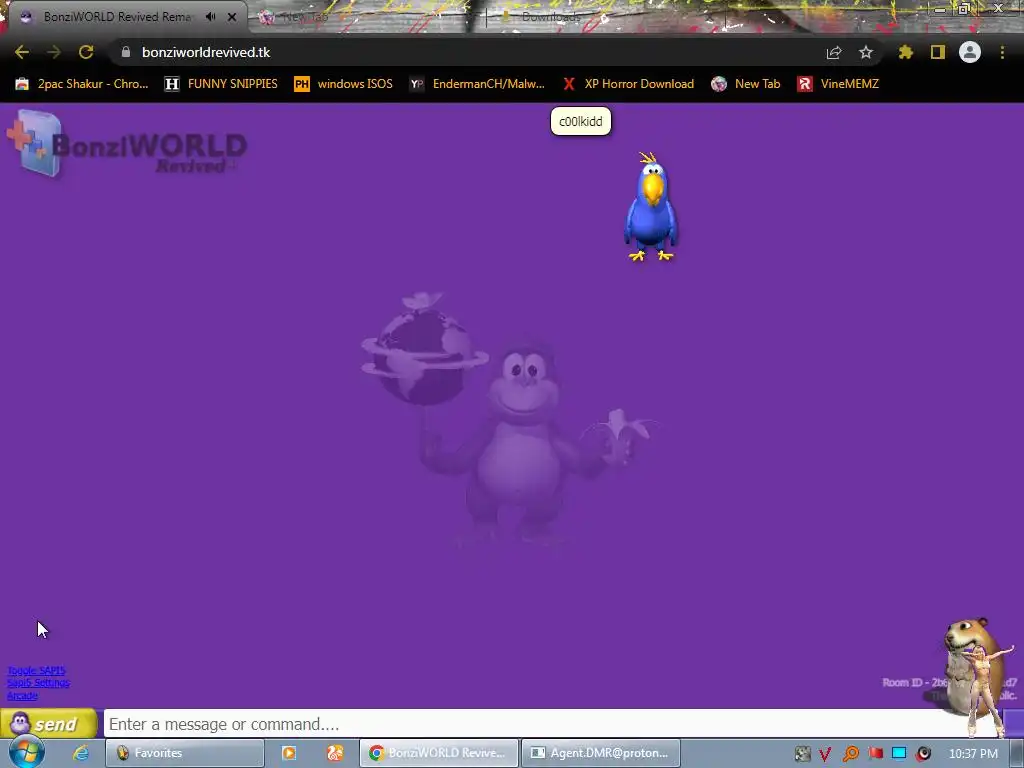Open the Favorites taskbar item

[185, 753]
